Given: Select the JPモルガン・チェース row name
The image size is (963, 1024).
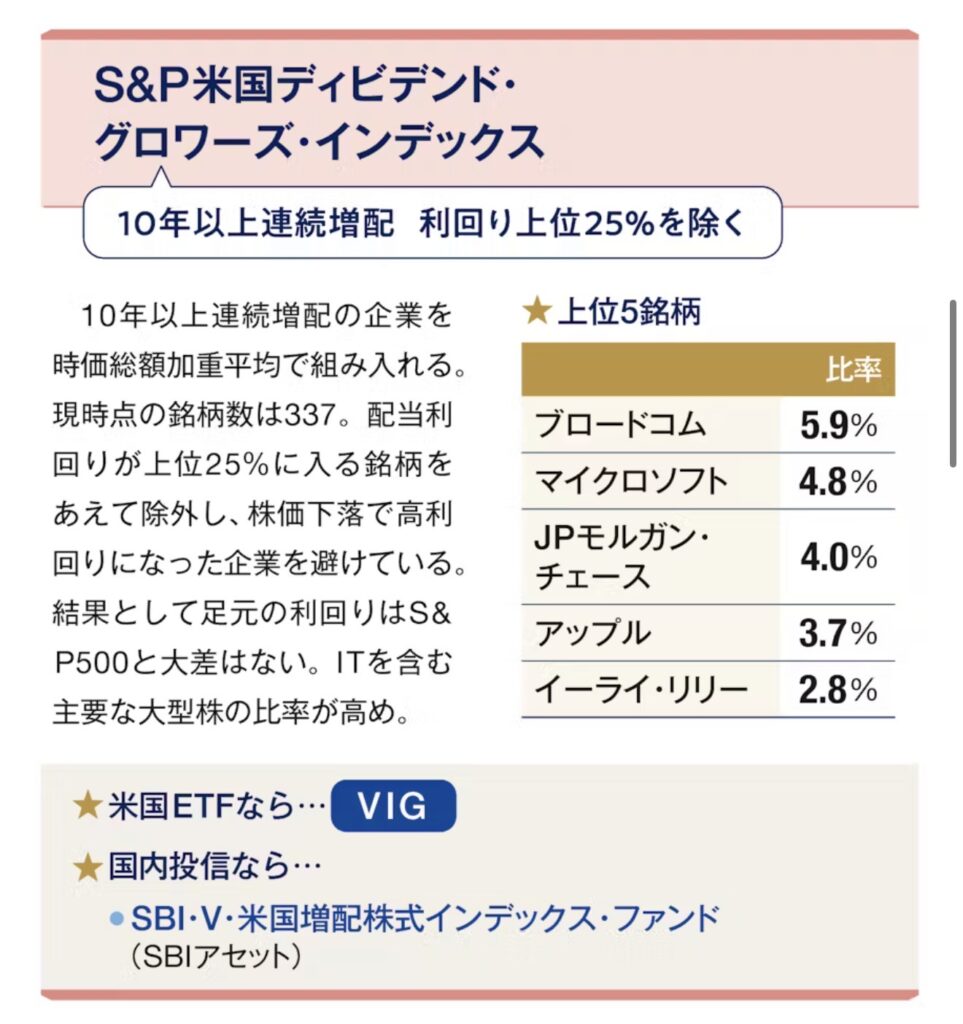Looking at the screenshot, I should pos(622,556).
